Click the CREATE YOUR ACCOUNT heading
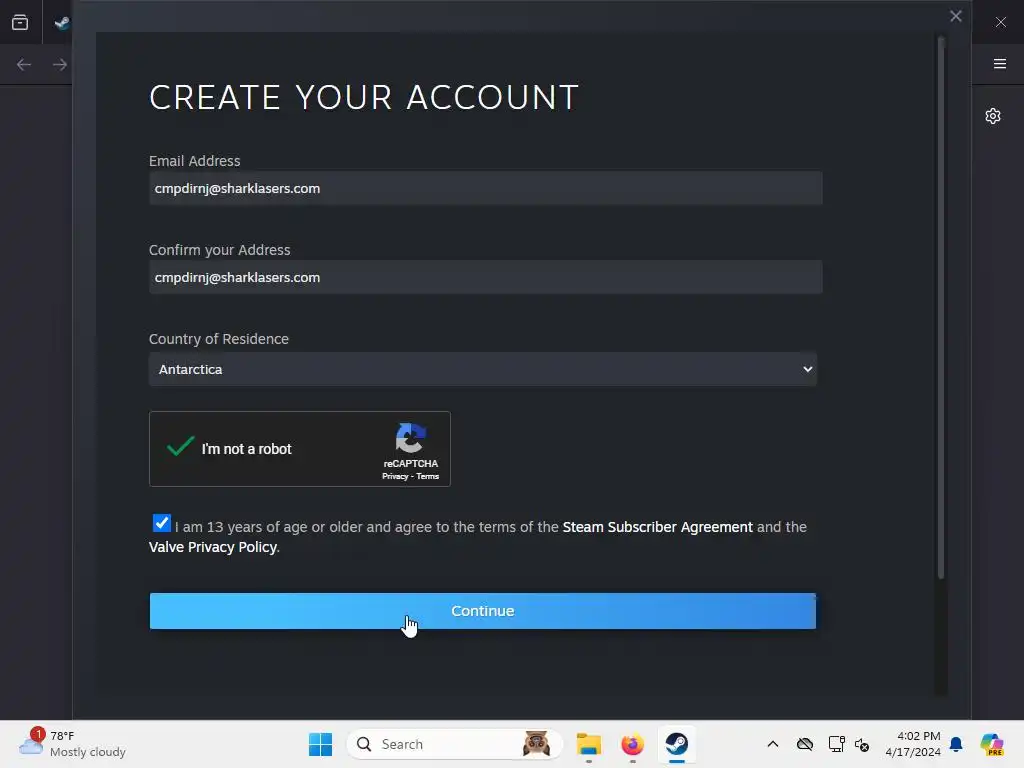 (x=364, y=97)
